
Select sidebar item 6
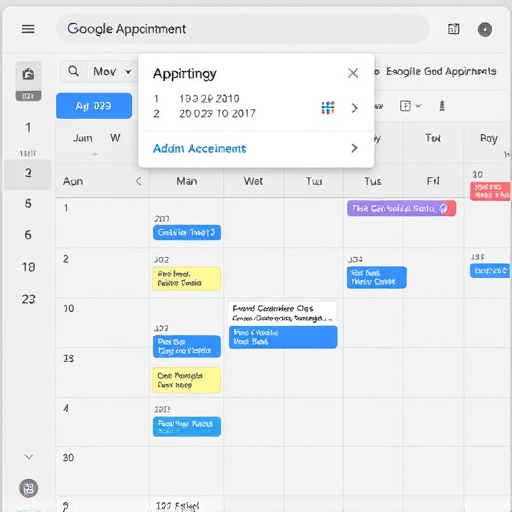[x=28, y=235]
